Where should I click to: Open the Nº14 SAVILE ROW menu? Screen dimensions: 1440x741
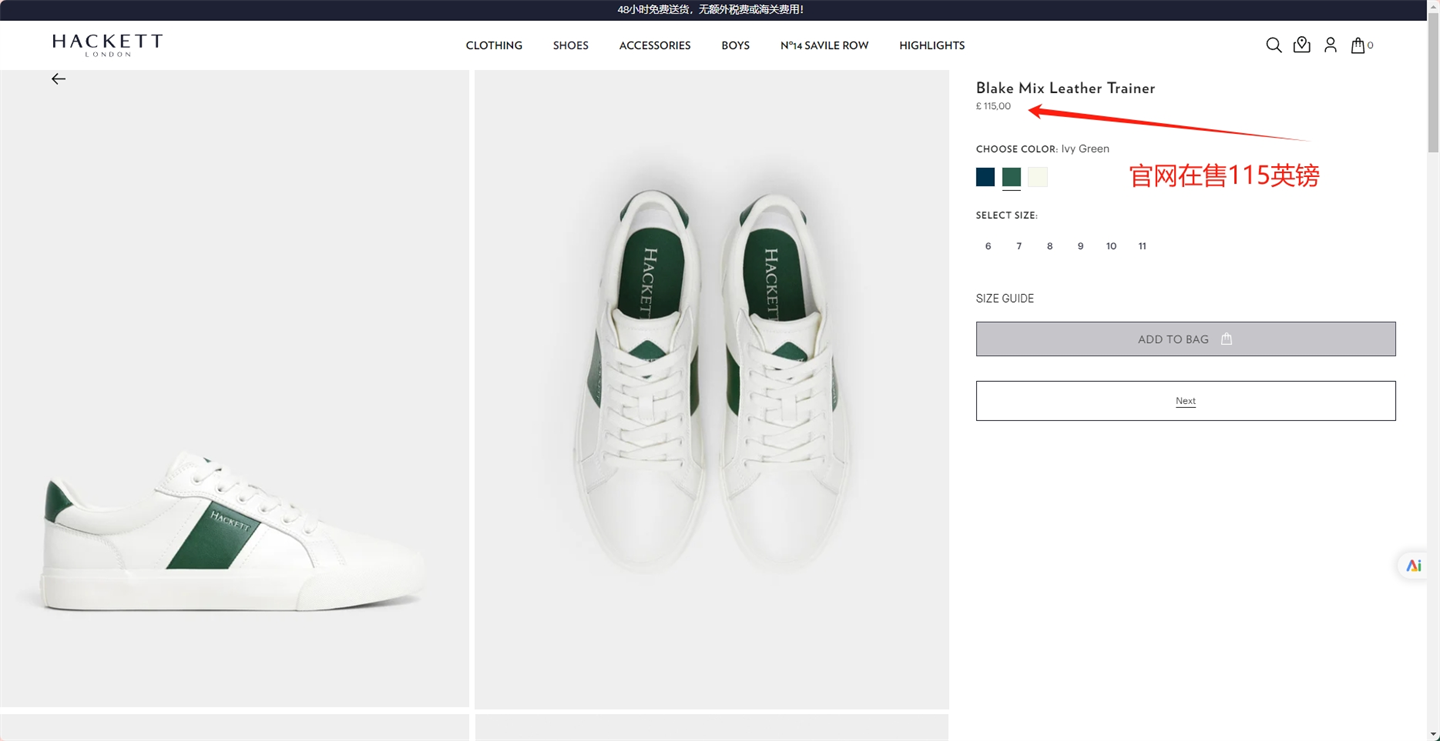824,46
